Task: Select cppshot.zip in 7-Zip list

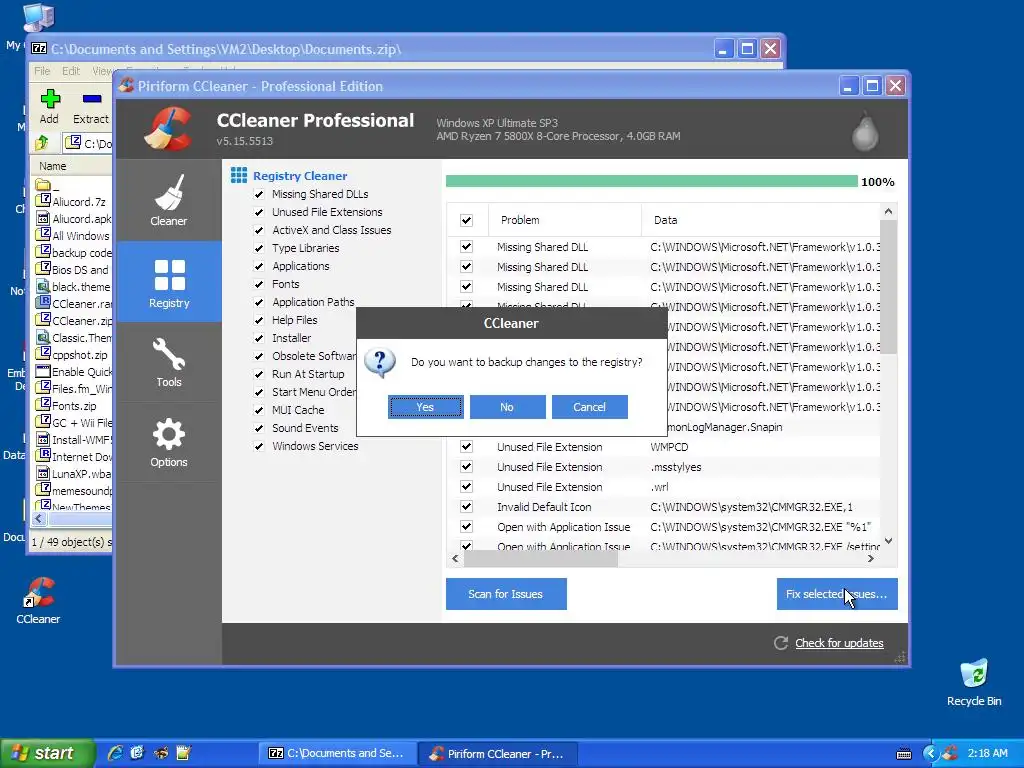Action: tap(72, 355)
